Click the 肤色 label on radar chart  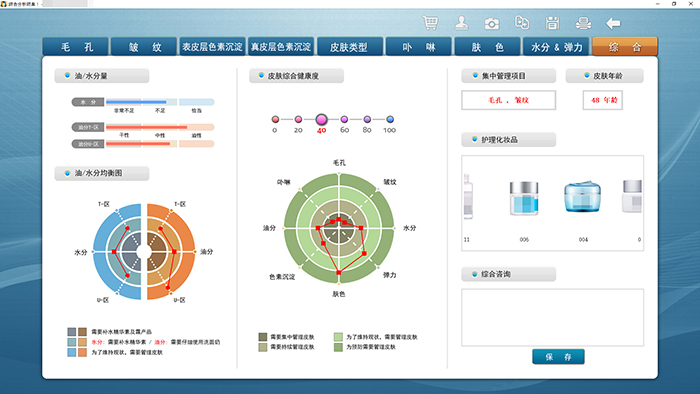[x=339, y=294]
